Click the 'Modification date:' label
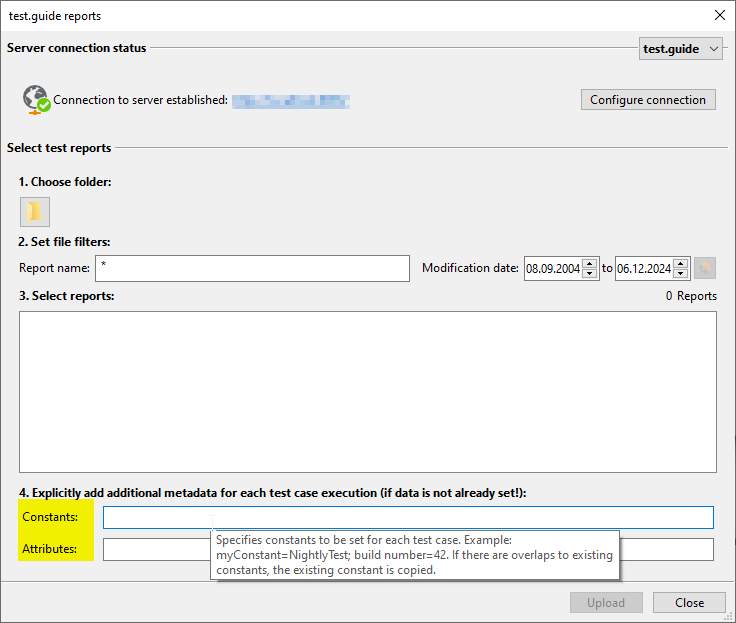The width and height of the screenshot is (736, 623). pyautogui.click(x=470, y=268)
